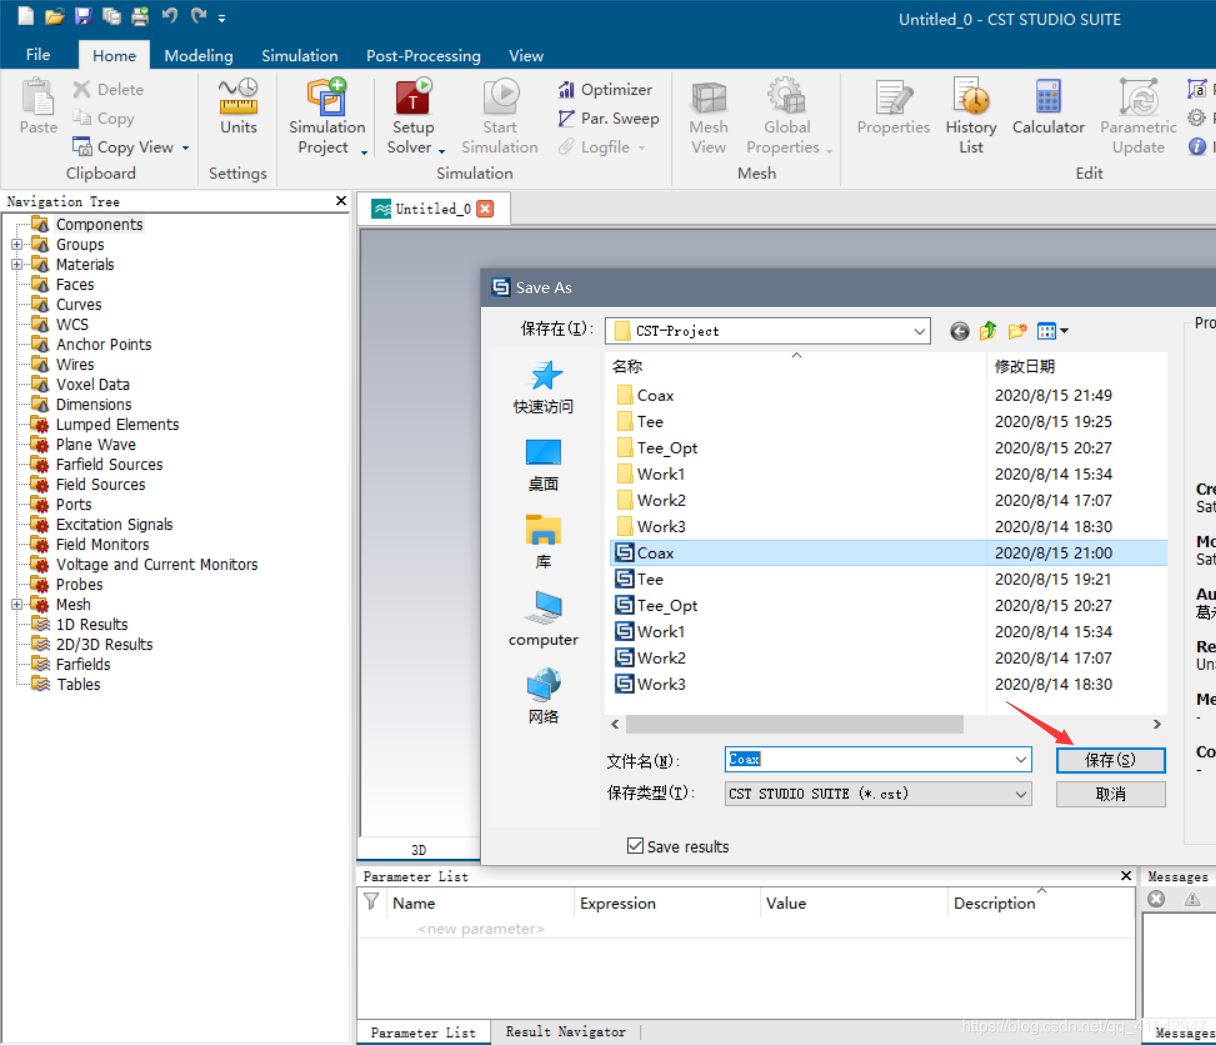Screen dimensions: 1216x1045
Task: Expand the Groups tree node
Action: click(16, 244)
